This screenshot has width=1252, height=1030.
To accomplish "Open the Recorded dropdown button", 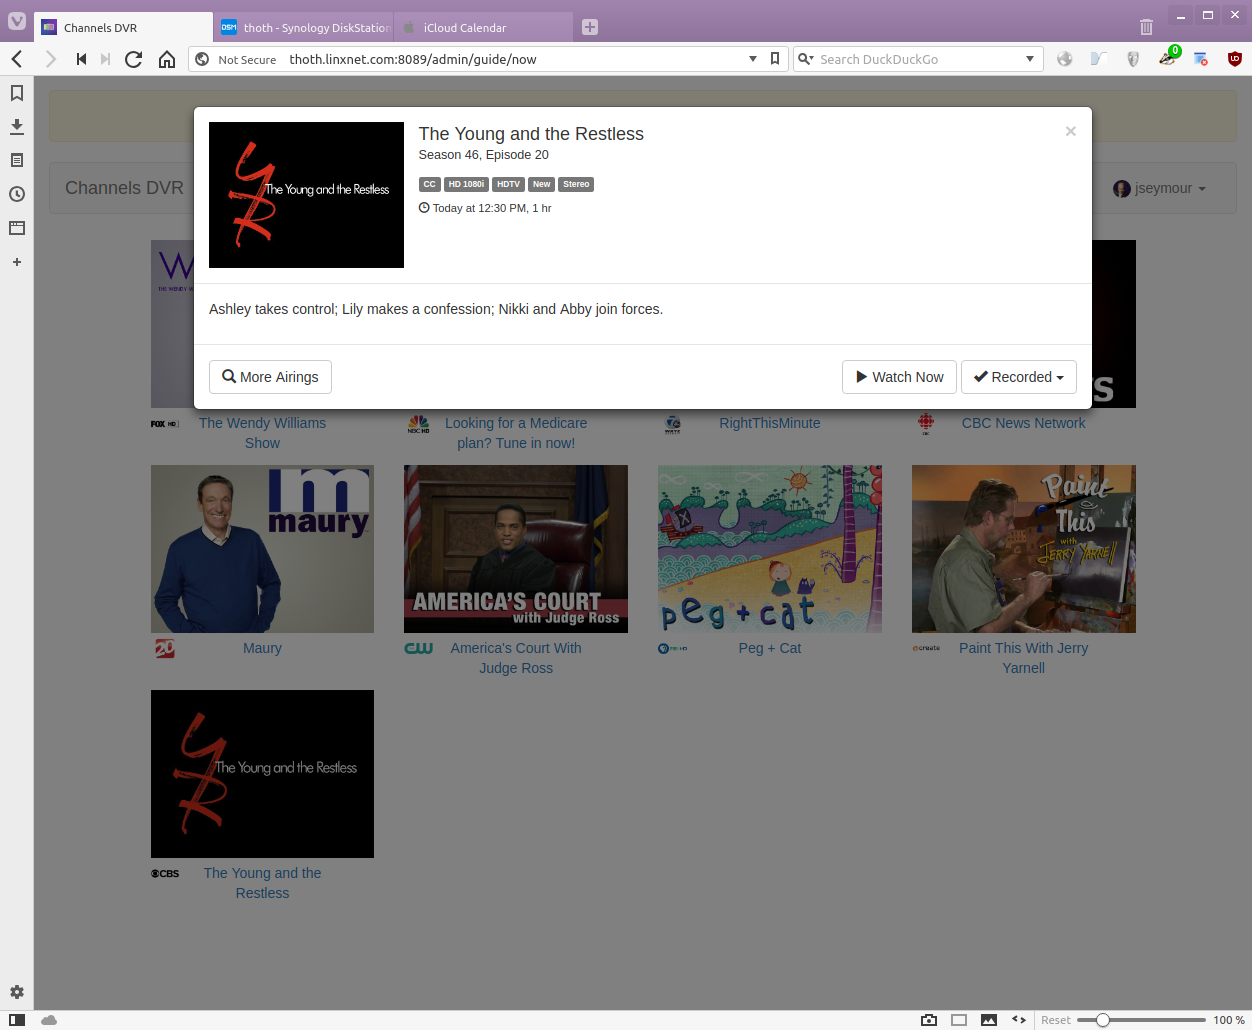I will (1019, 377).
